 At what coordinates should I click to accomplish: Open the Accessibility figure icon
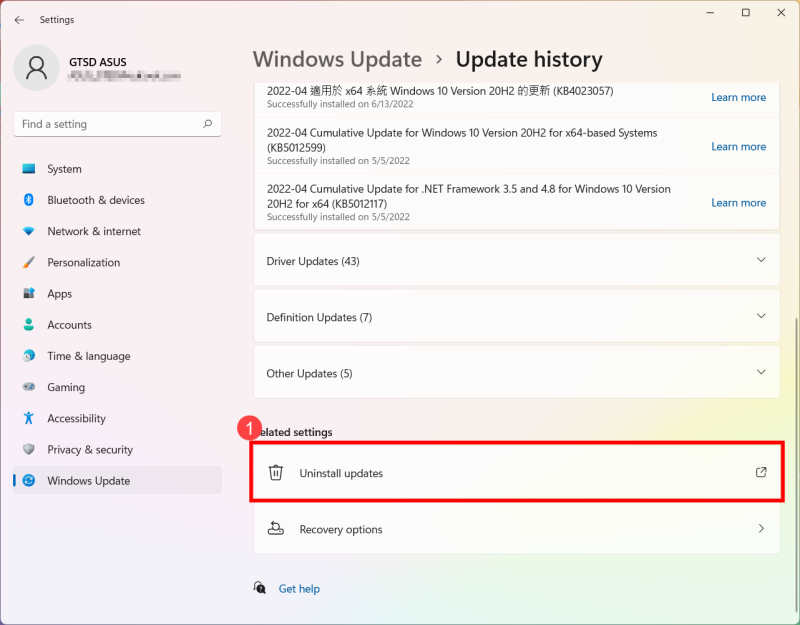click(x=29, y=418)
